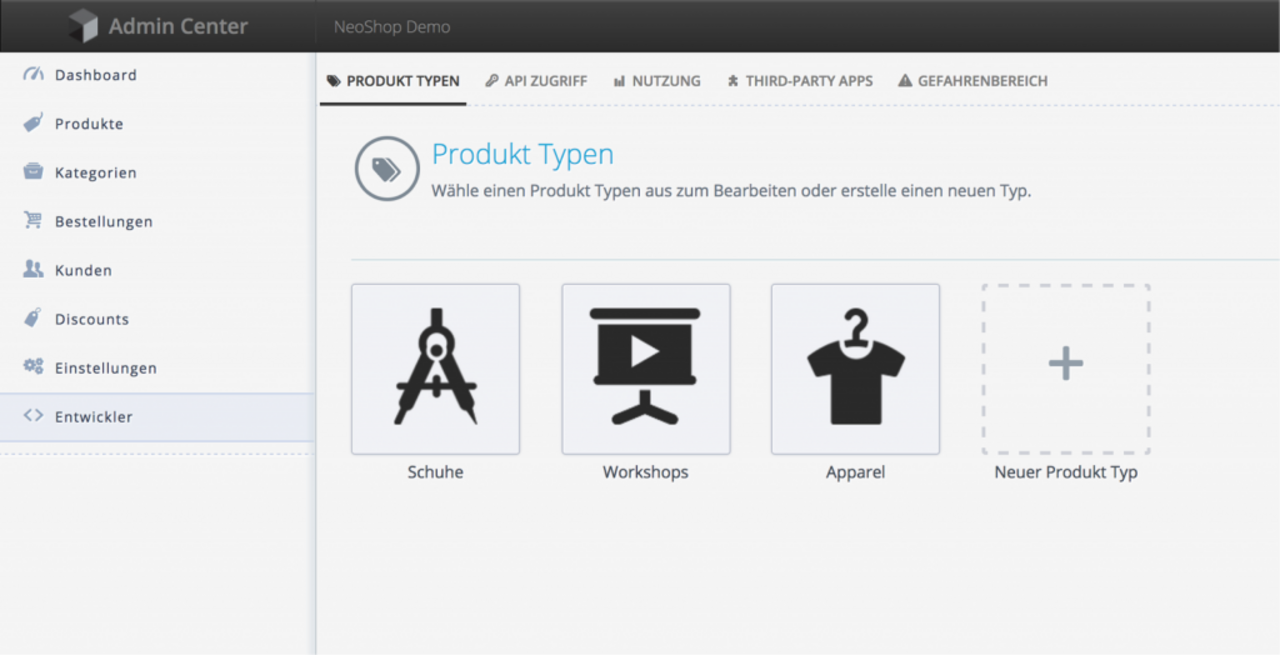Go to the Third-Party Apps tab

pyautogui.click(x=800, y=81)
